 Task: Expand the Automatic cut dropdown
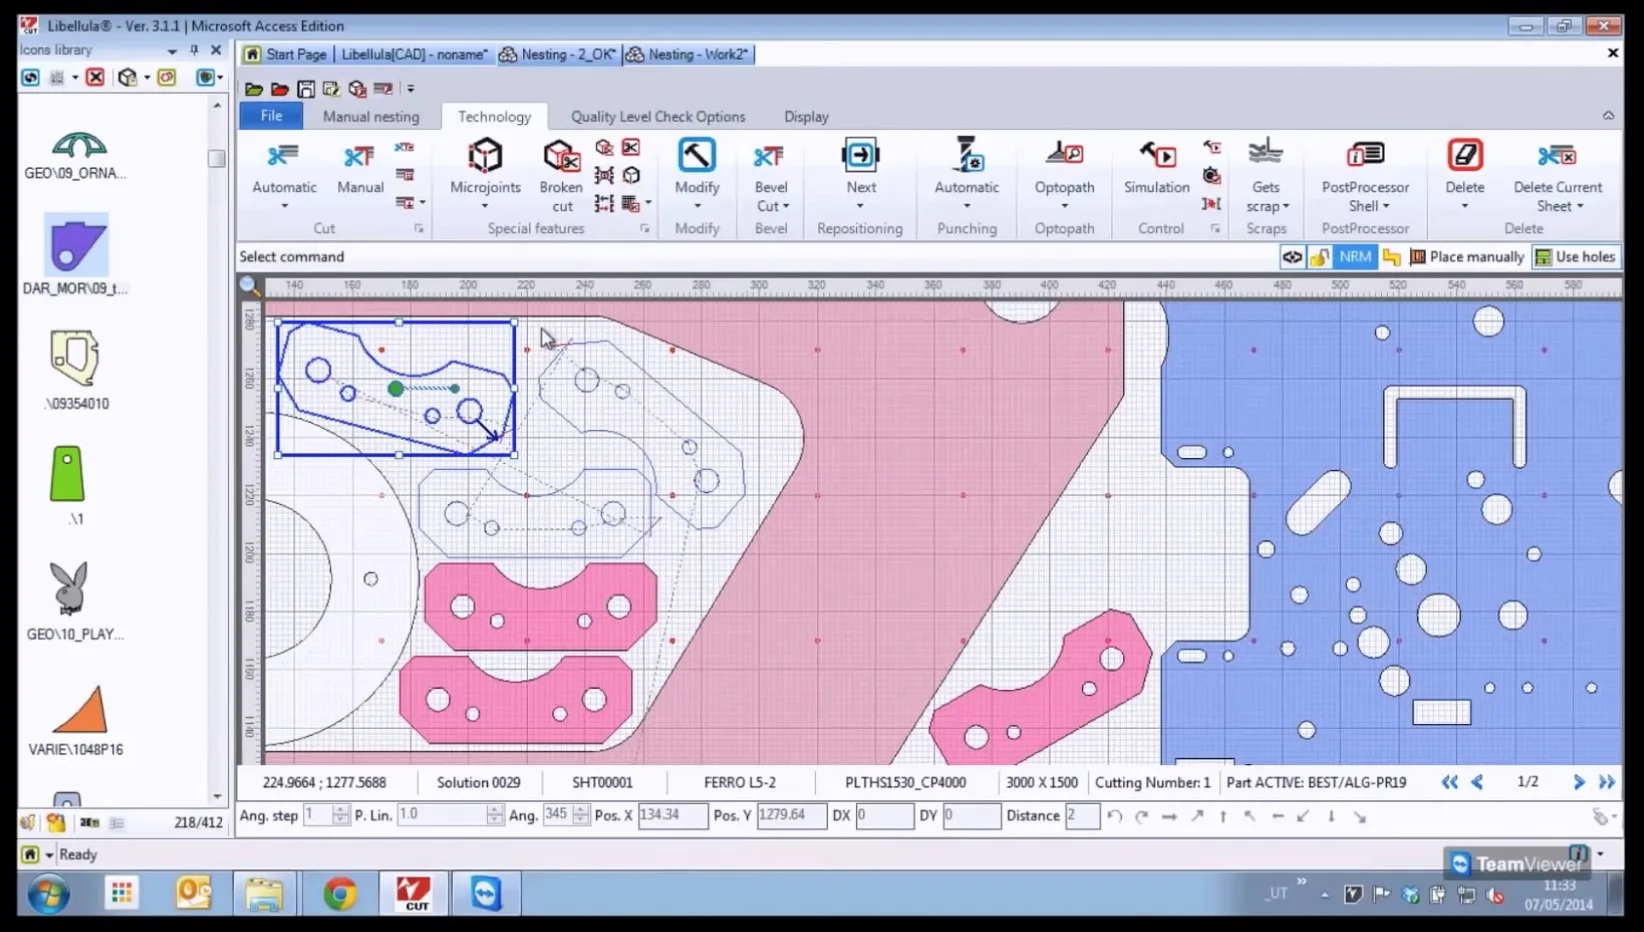tap(284, 206)
